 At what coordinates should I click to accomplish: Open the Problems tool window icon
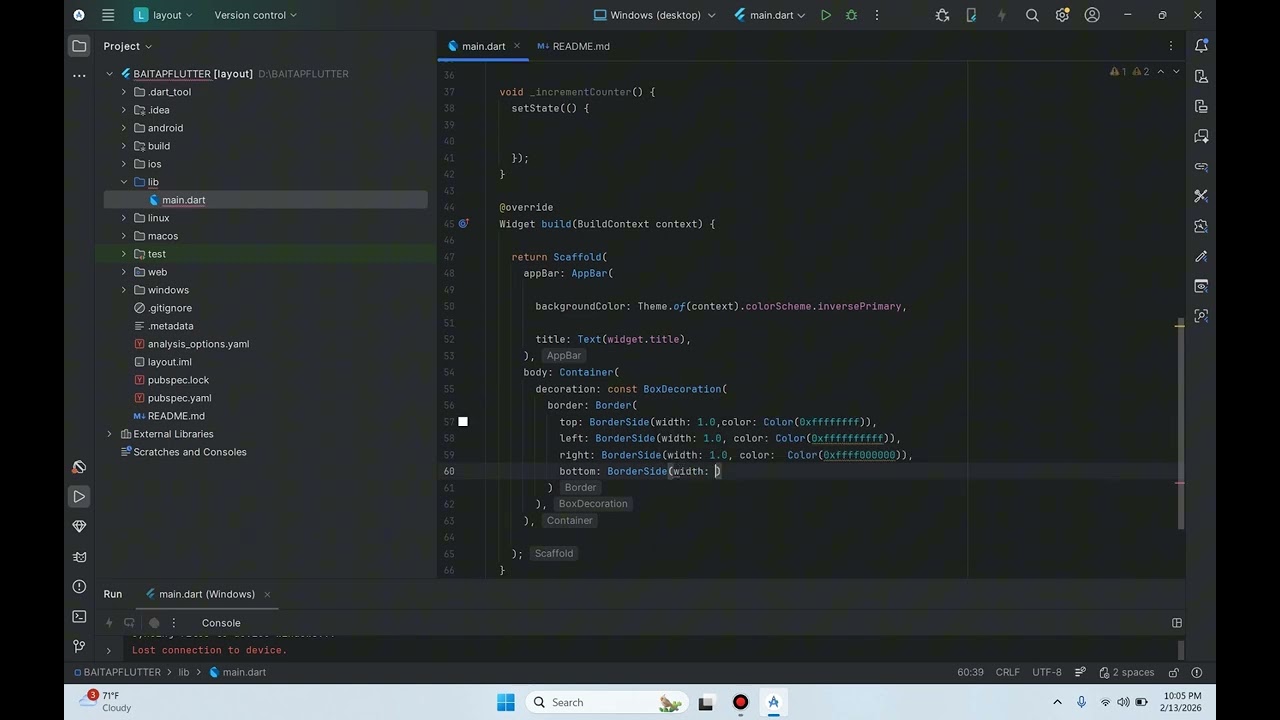pos(79,587)
